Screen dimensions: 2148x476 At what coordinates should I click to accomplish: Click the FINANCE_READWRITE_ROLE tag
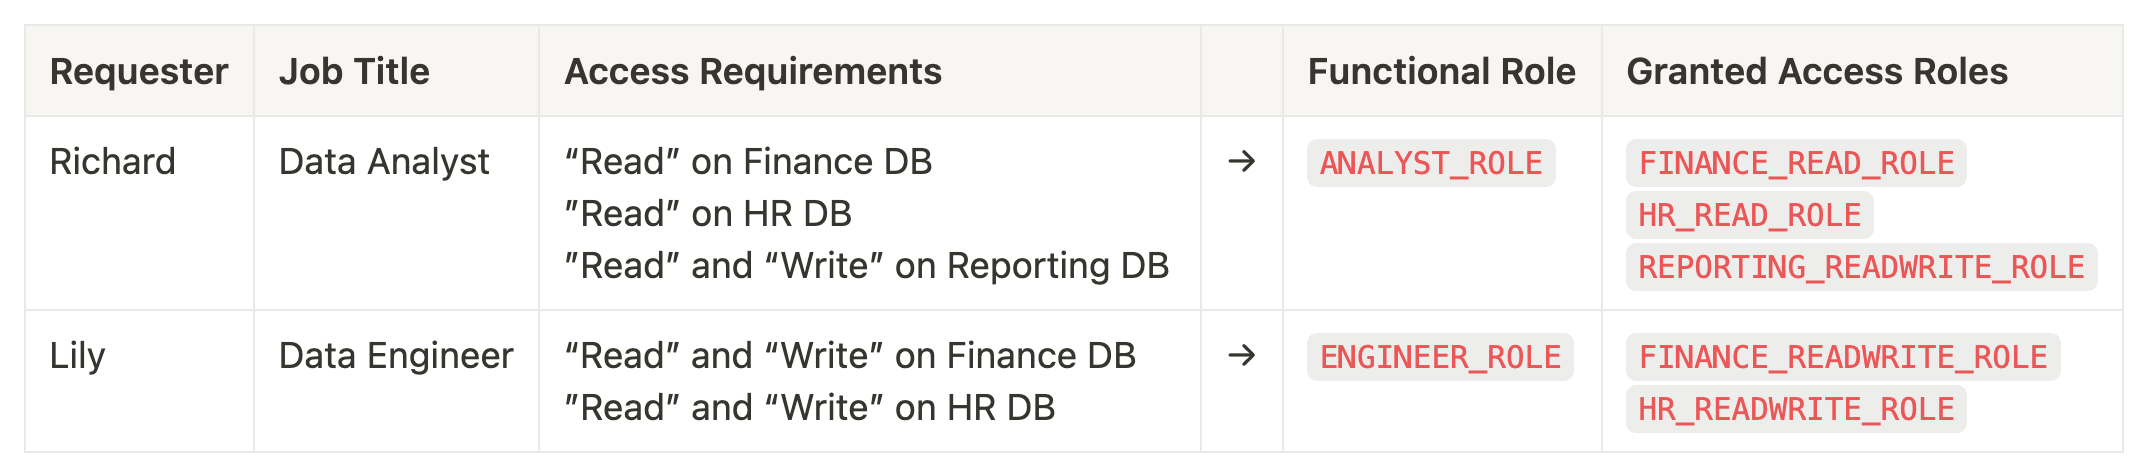tap(1842, 357)
